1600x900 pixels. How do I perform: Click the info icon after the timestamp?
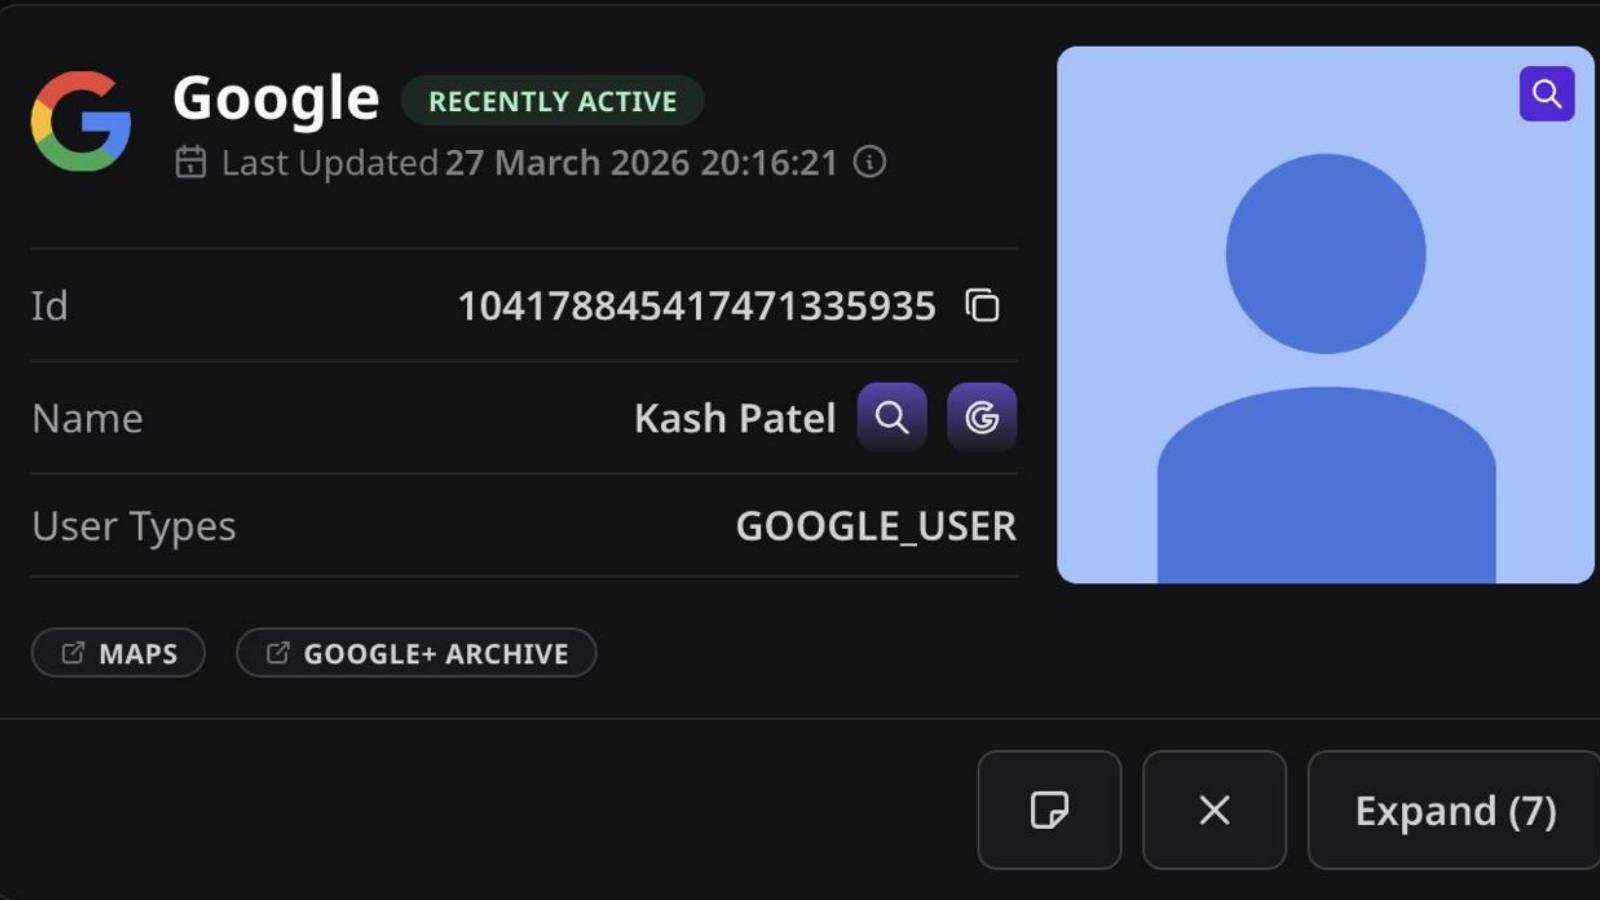pyautogui.click(x=869, y=162)
